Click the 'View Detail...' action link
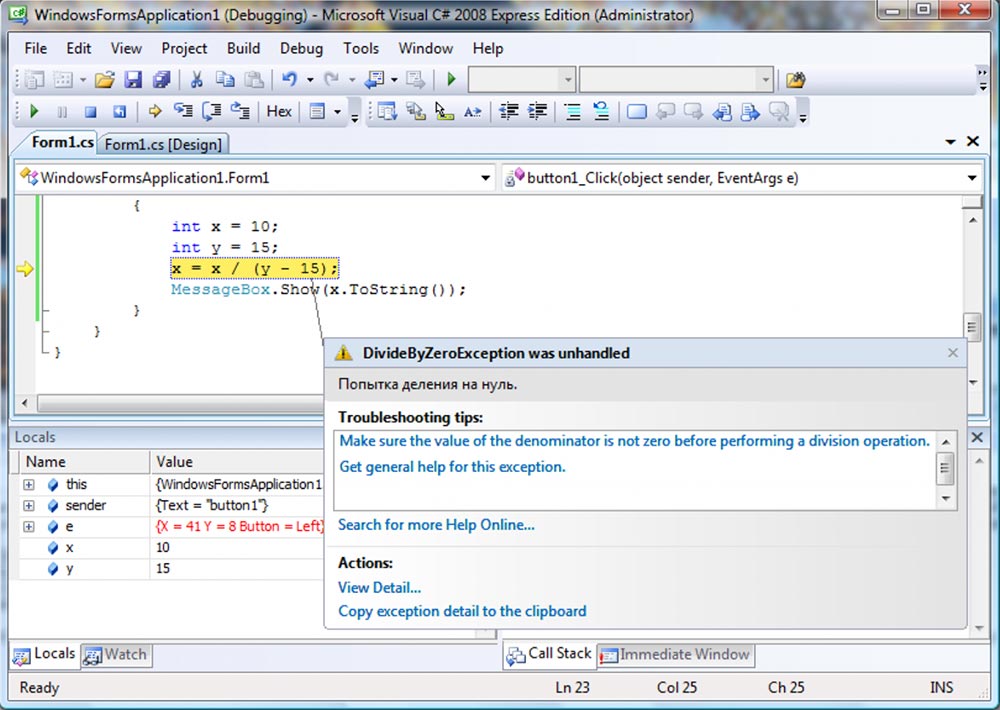This screenshot has height=710, width=1000. [379, 588]
